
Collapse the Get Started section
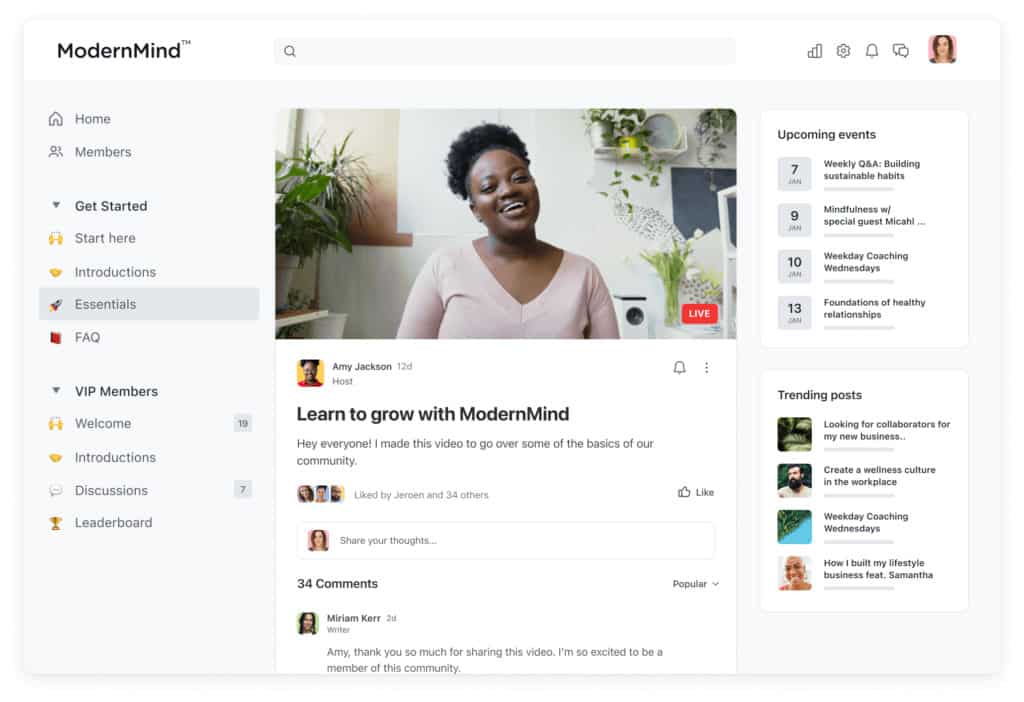56,205
